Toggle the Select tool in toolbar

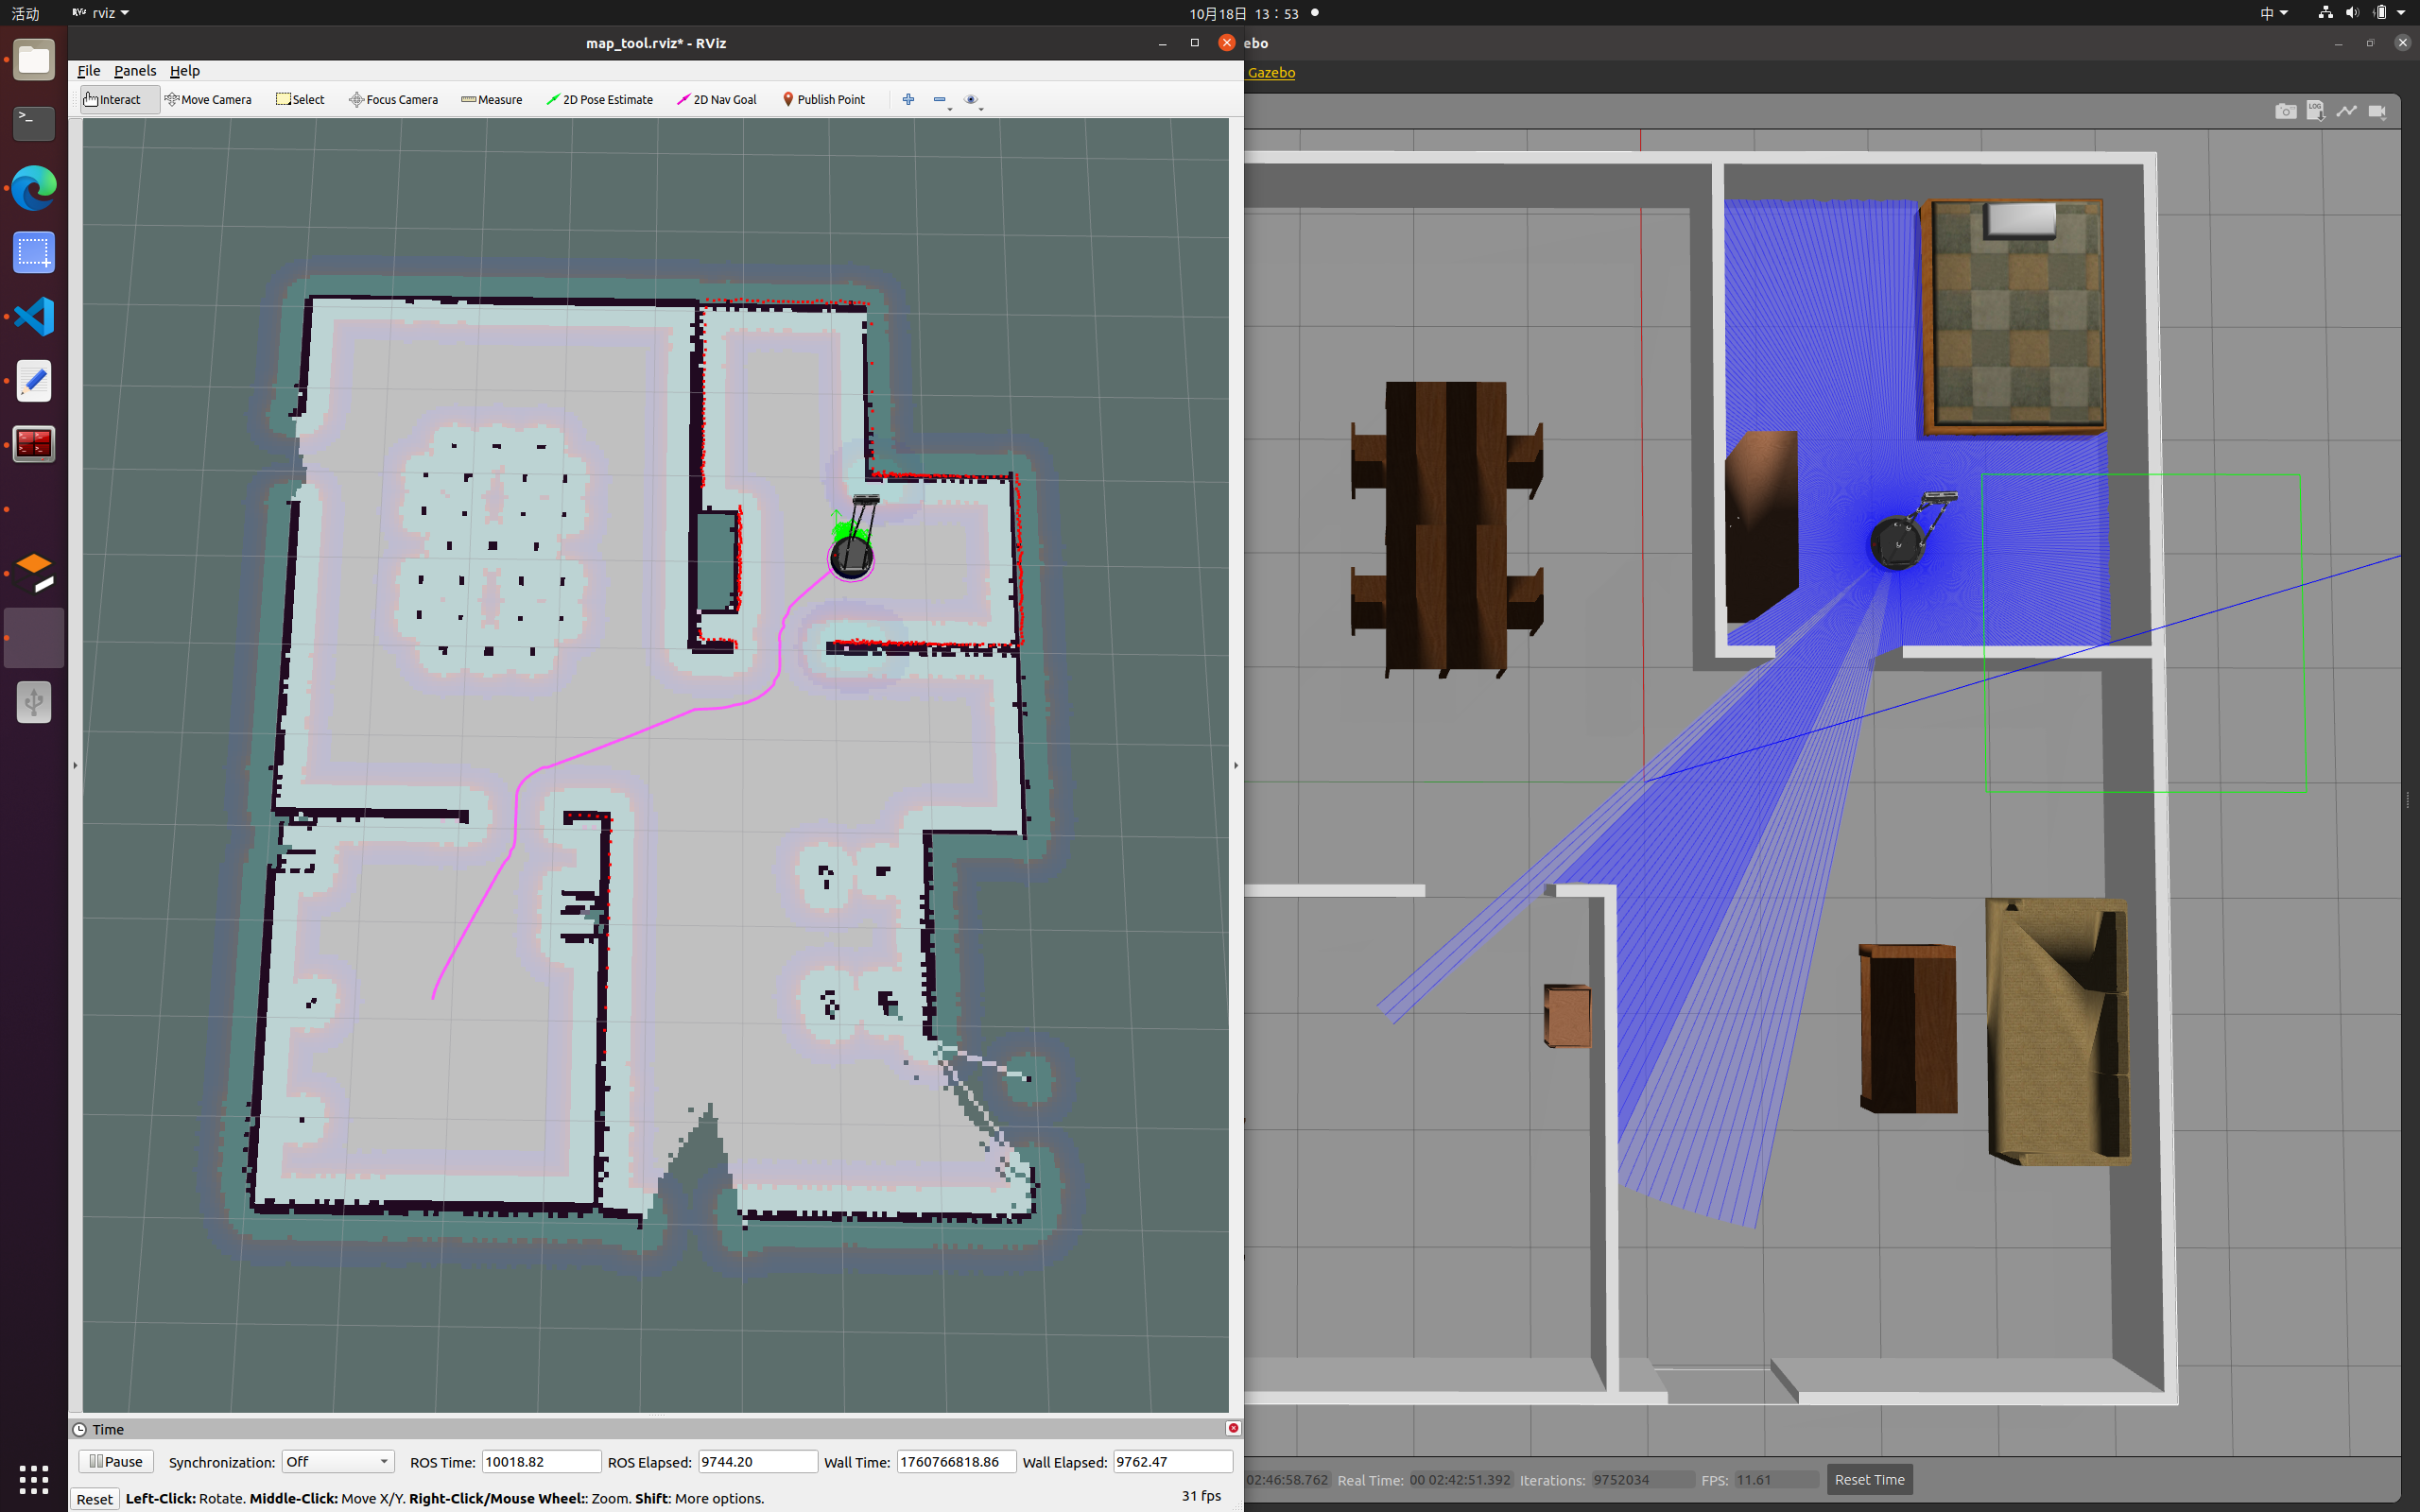(x=300, y=99)
